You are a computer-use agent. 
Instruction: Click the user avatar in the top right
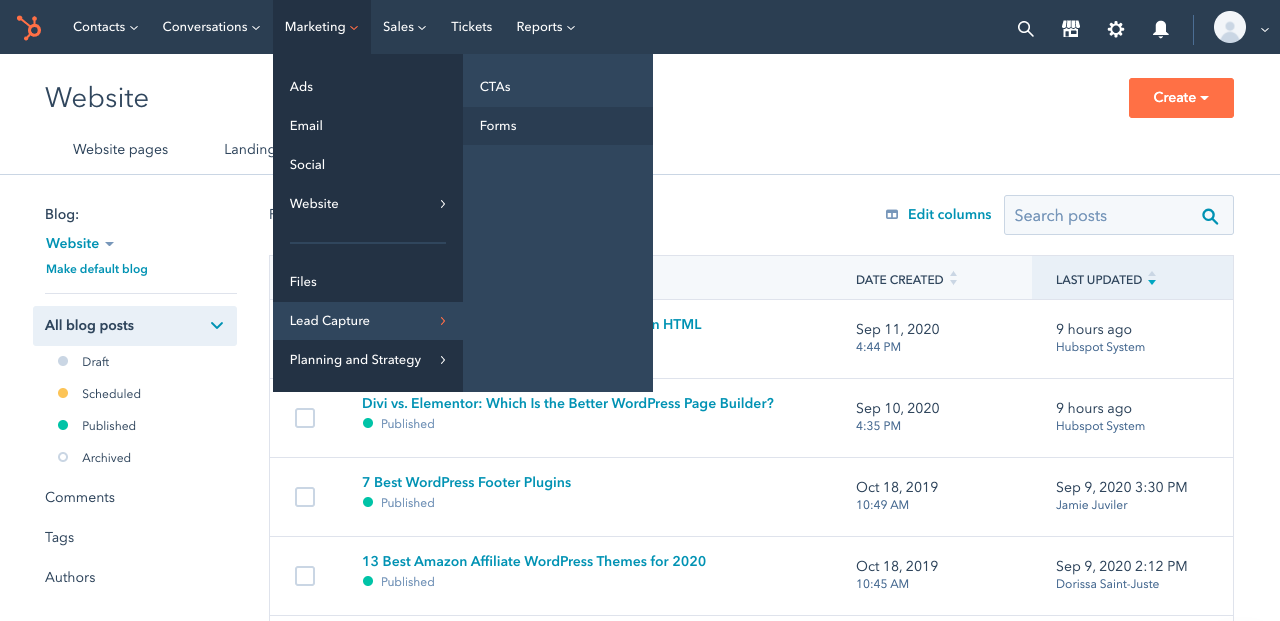pos(1229,27)
